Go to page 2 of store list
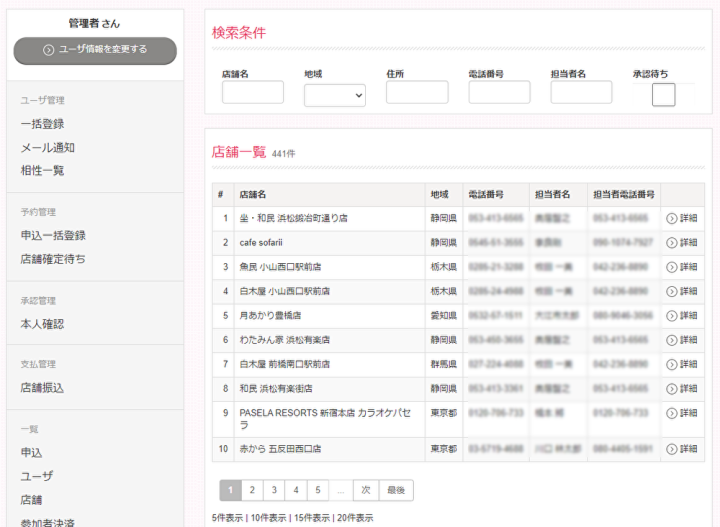720x527 pixels. pyautogui.click(x=251, y=490)
